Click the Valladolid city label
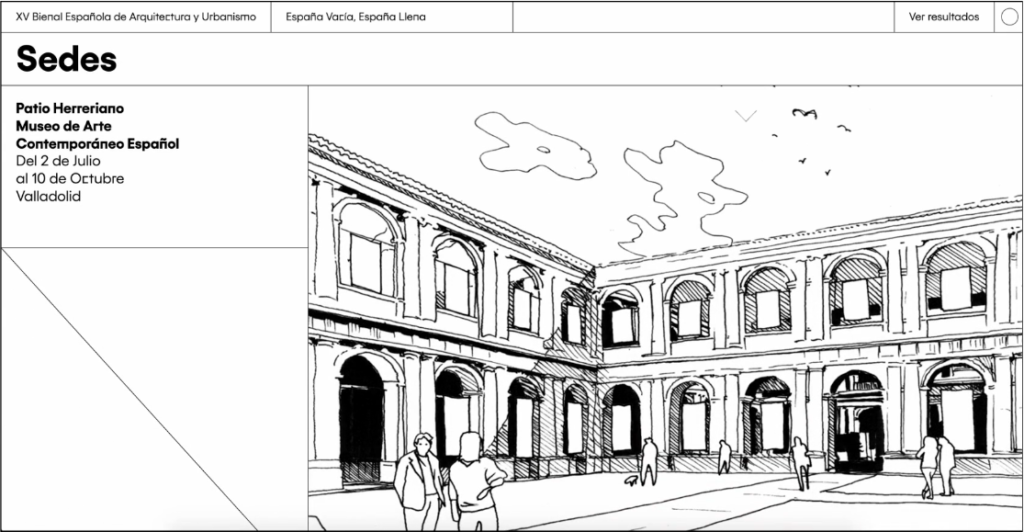Image resolution: width=1024 pixels, height=532 pixels. [48, 196]
